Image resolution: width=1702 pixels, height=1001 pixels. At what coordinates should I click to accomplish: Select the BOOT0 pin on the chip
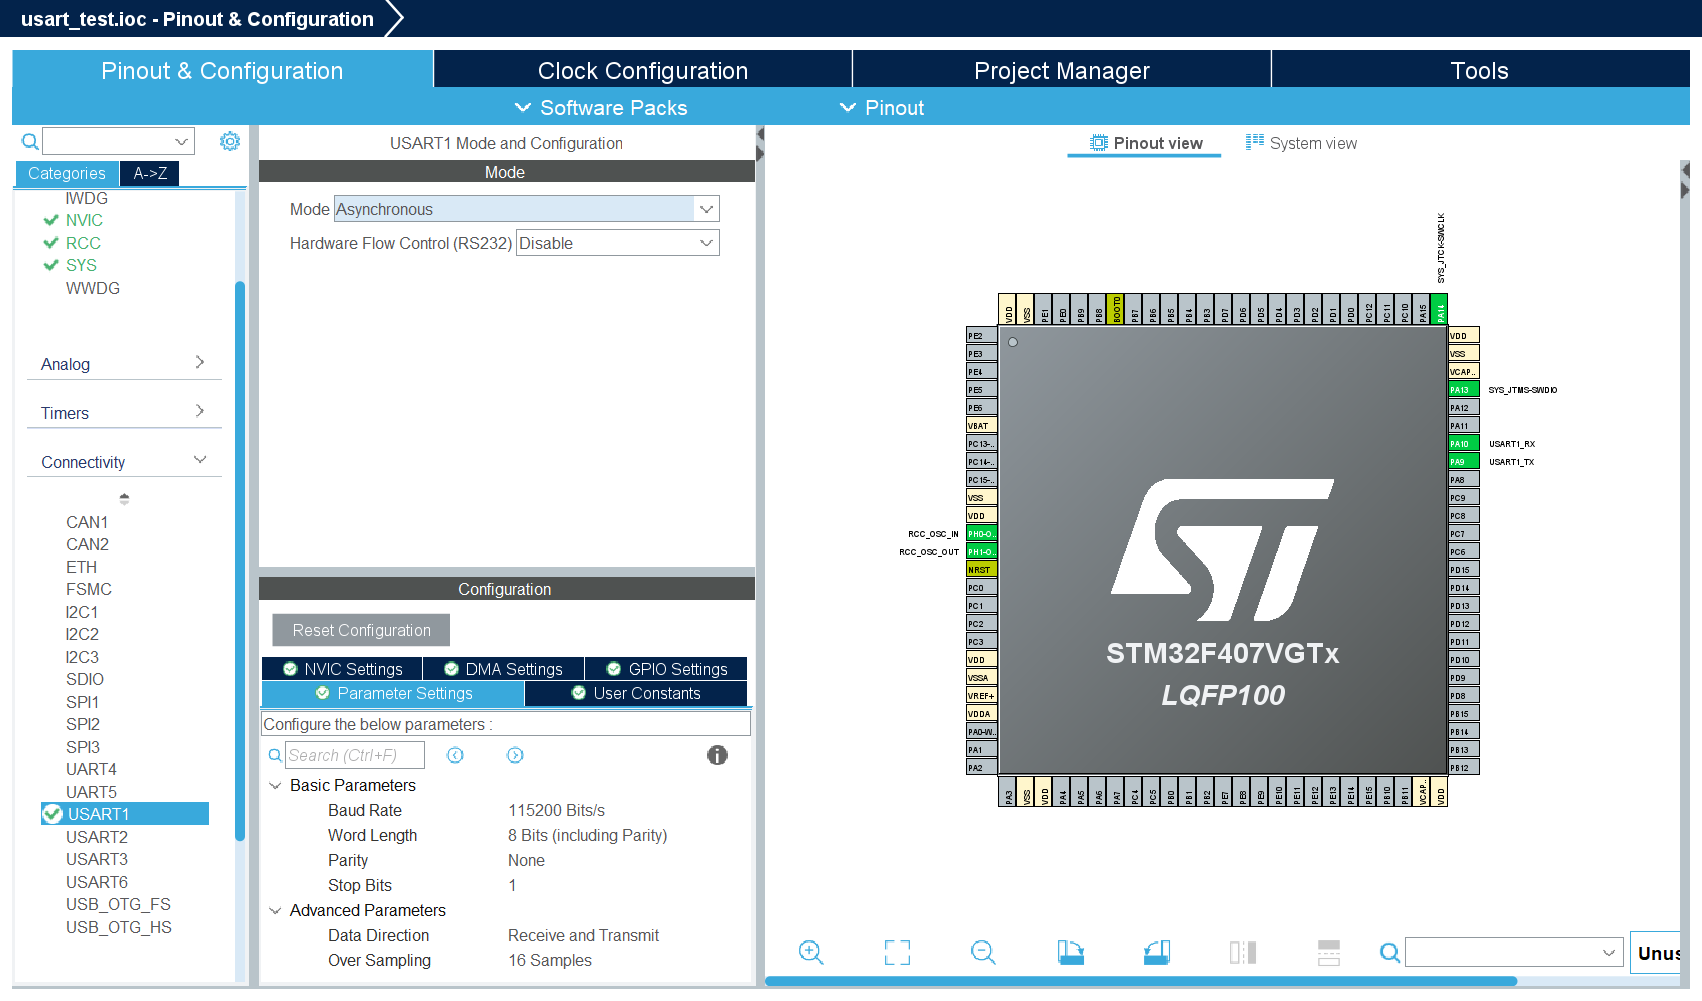coord(1117,308)
